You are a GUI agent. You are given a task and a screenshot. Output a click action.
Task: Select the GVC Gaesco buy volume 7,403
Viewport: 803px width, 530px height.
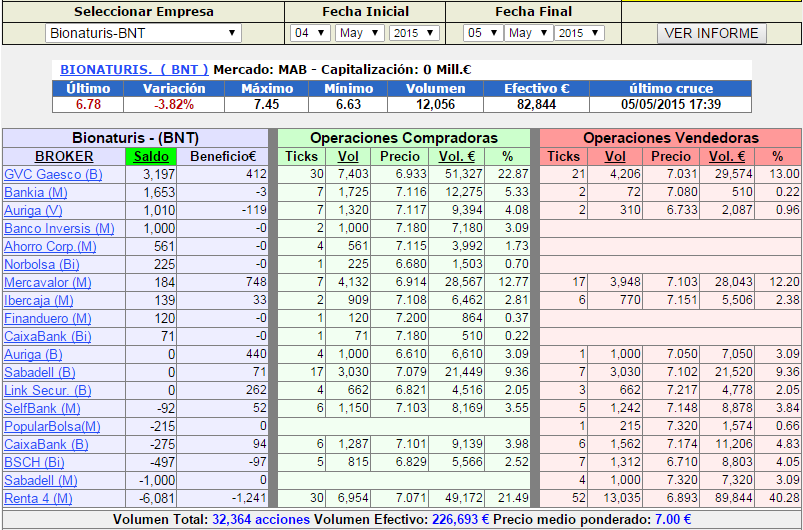tap(353, 175)
